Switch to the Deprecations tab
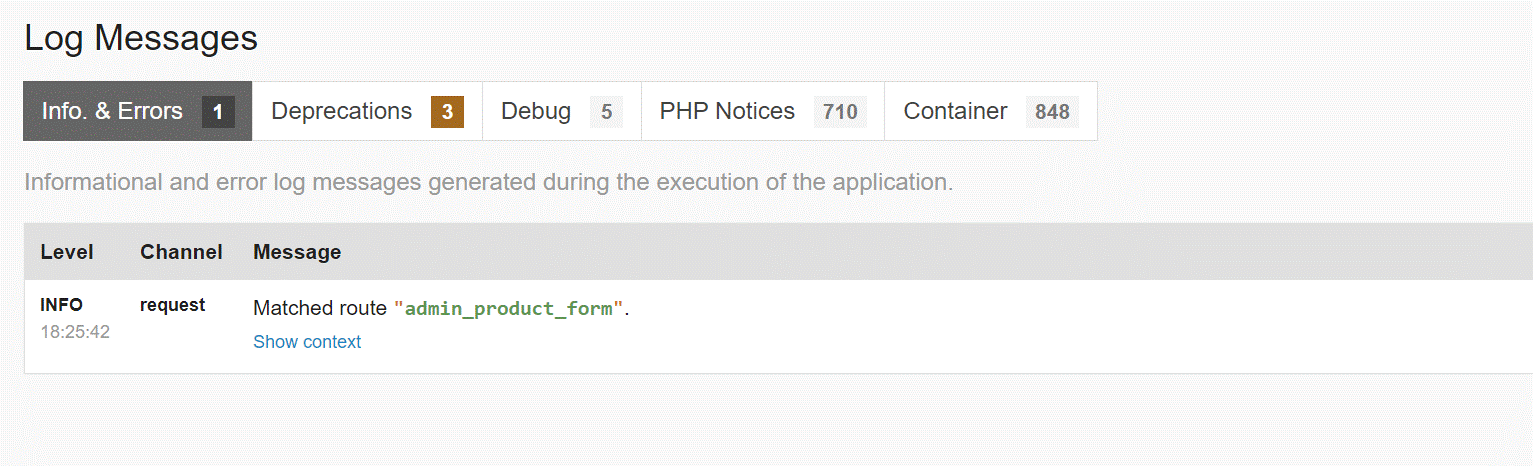The width and height of the screenshot is (1533, 466). pos(341,111)
